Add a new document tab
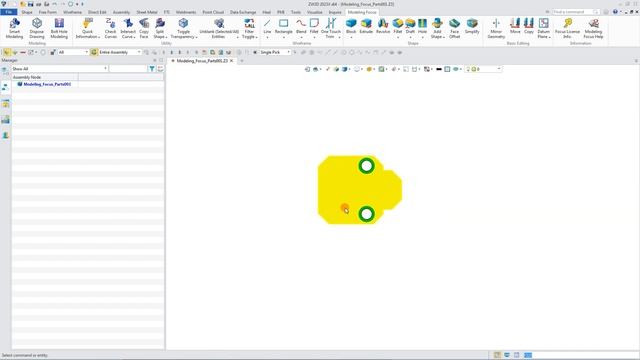Viewport: 640px width, 360px height. 242,60
